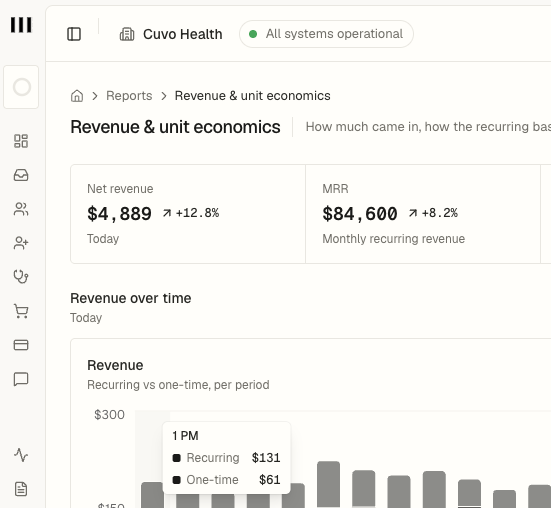Image resolution: width=551 pixels, height=508 pixels.
Task: Click the Net revenue card label
Action: pyautogui.click(x=120, y=189)
